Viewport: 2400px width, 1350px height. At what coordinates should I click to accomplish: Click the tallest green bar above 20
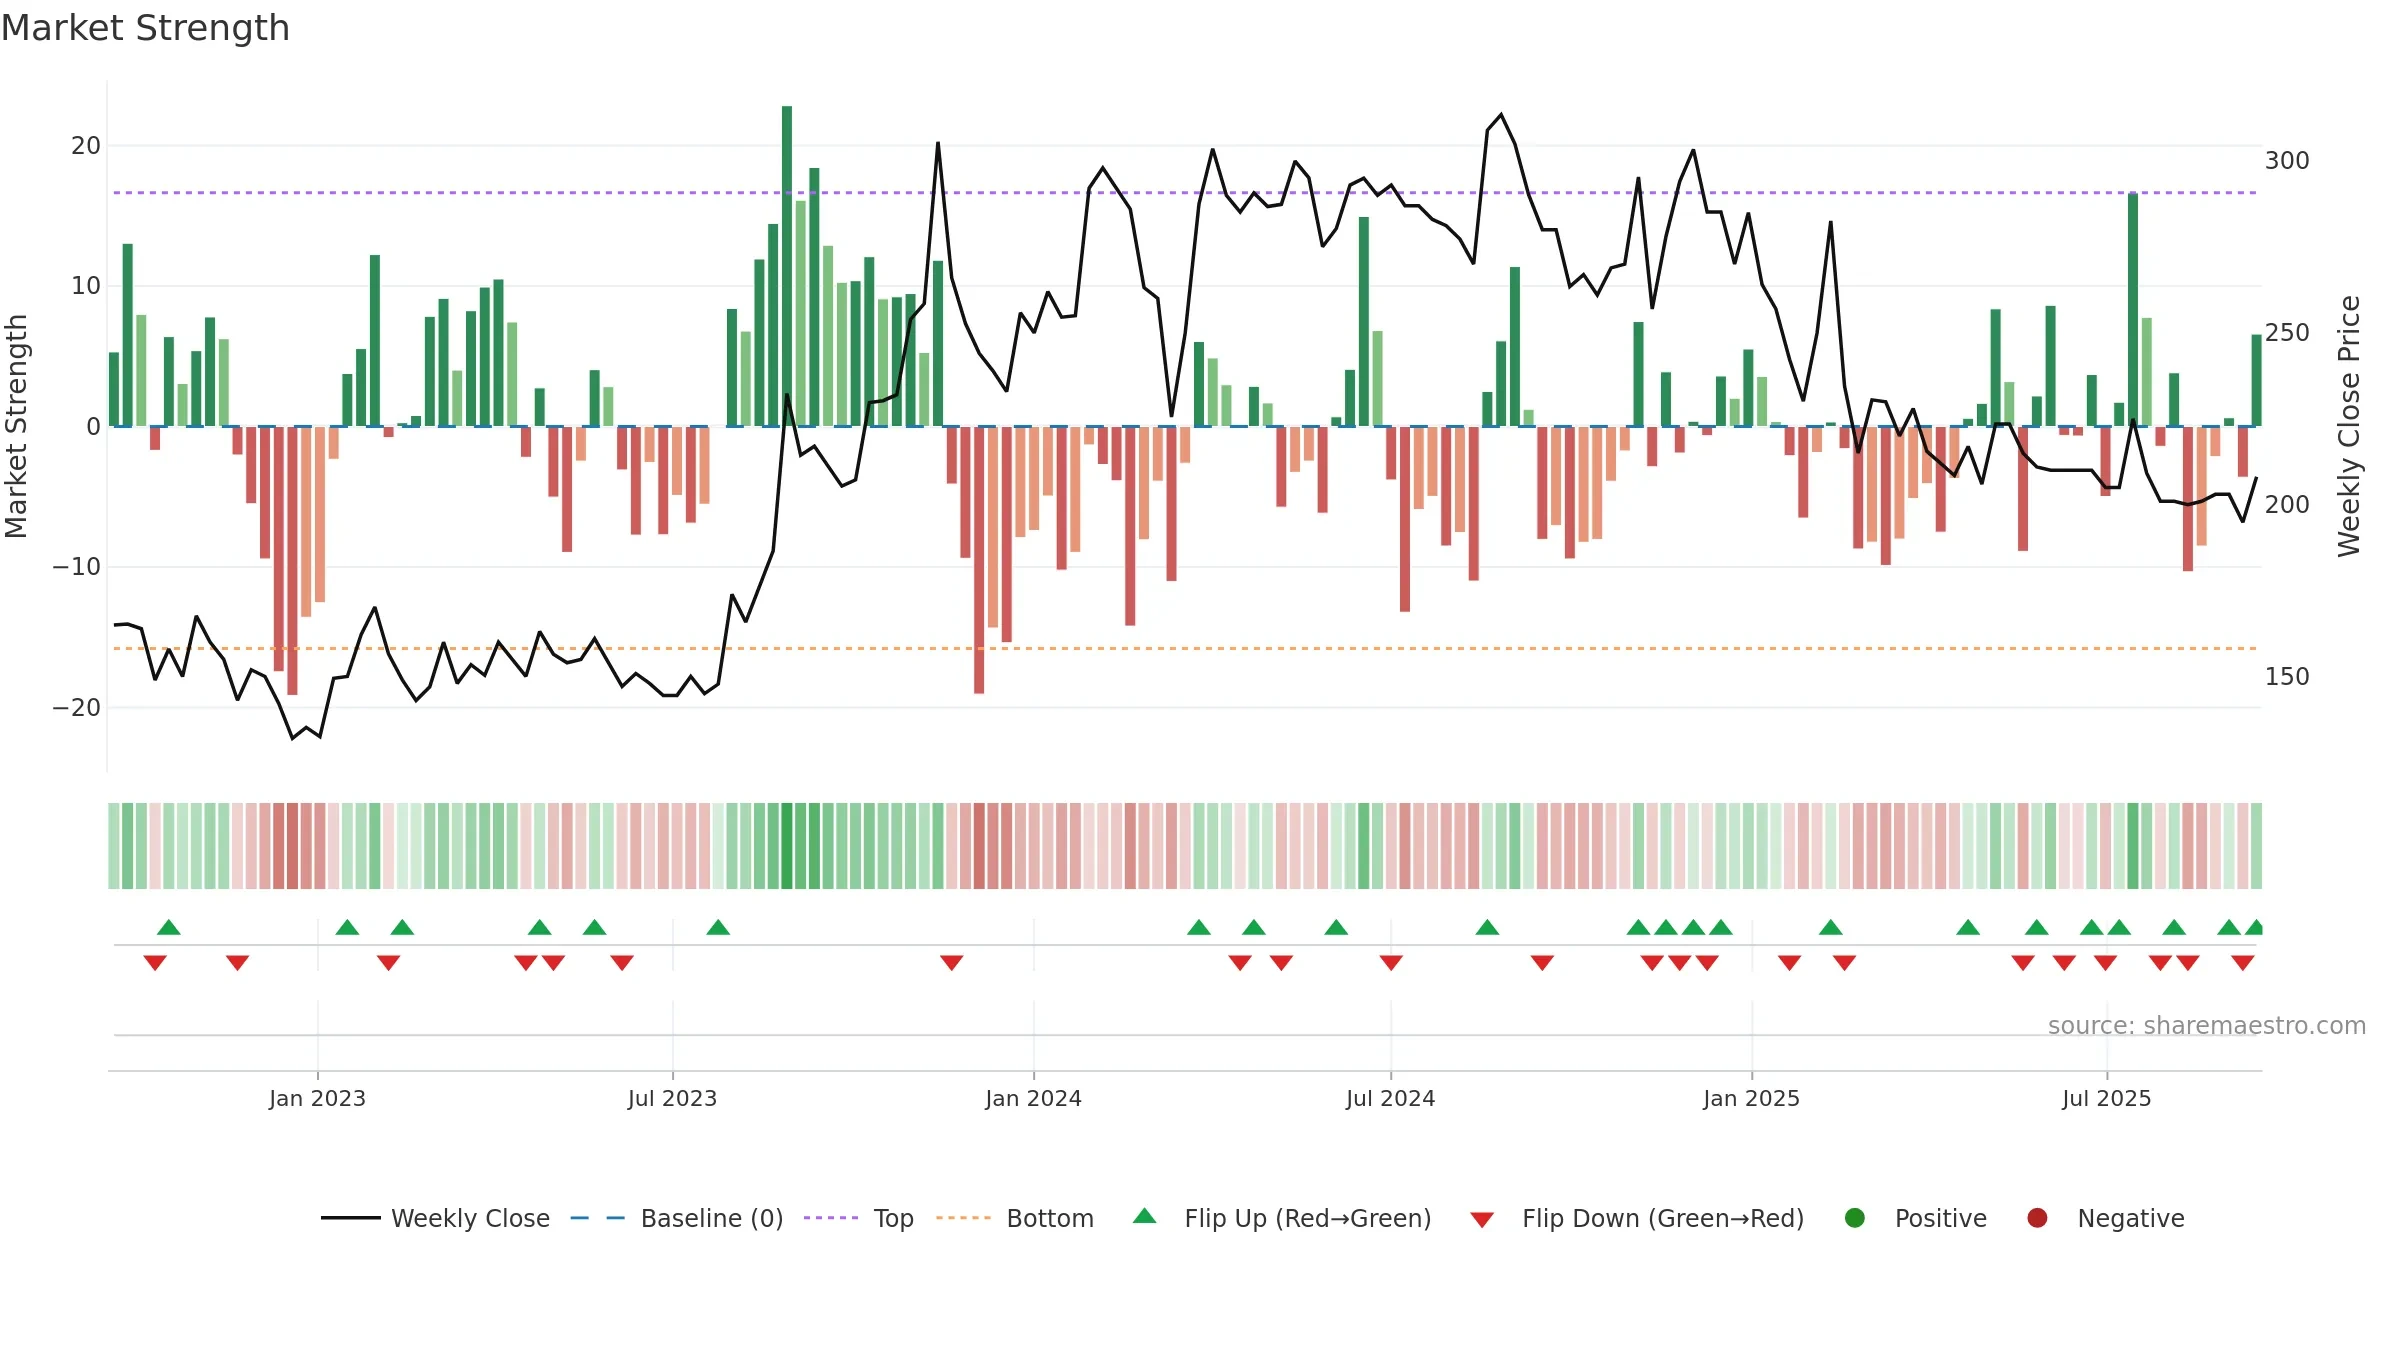click(787, 266)
